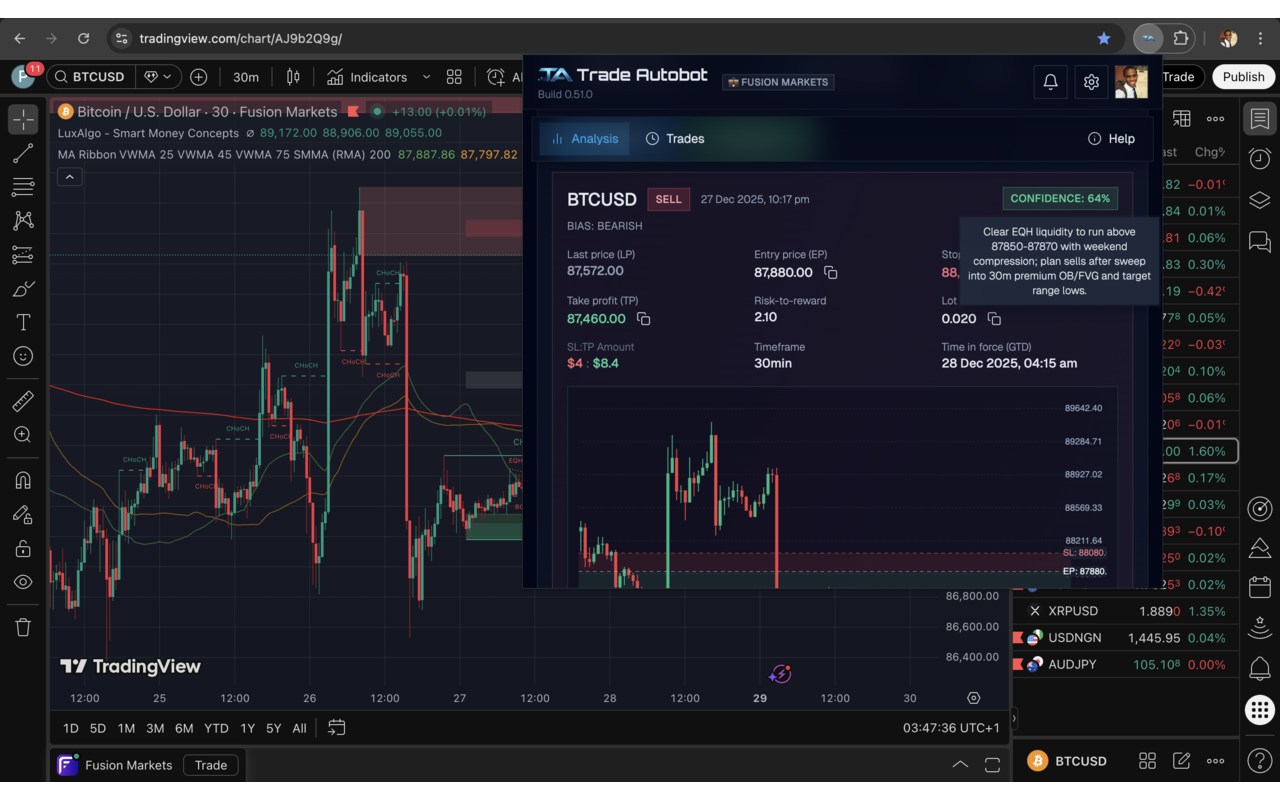This screenshot has width=1280, height=800.
Task: Open the watchlist panel icon
Action: click(1260, 119)
